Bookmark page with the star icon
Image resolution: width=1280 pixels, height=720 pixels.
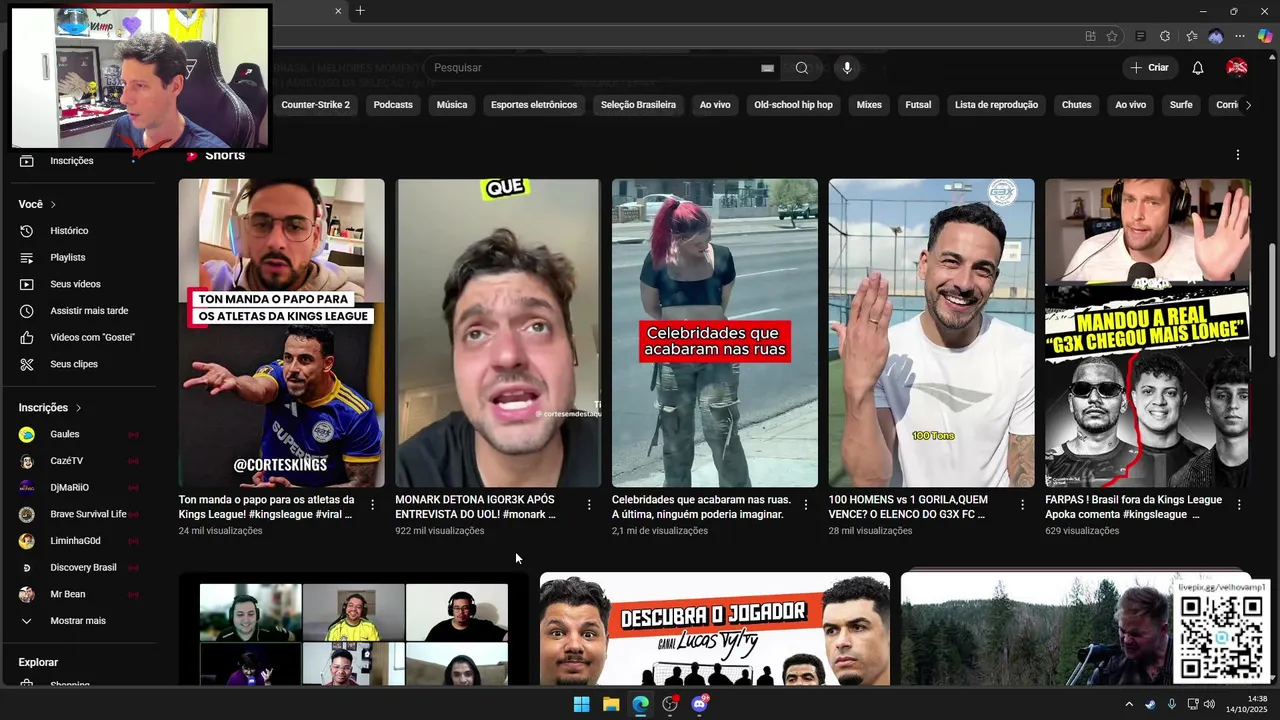click(1112, 36)
